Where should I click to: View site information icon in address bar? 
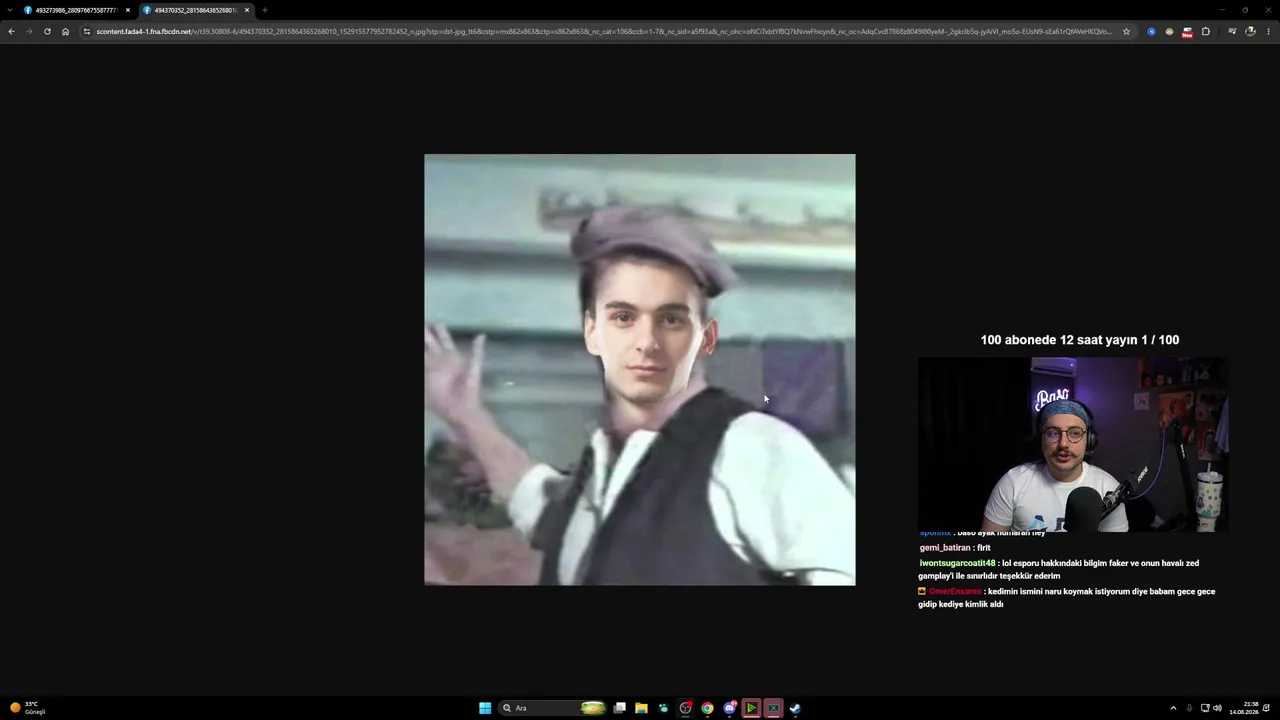pos(87,31)
